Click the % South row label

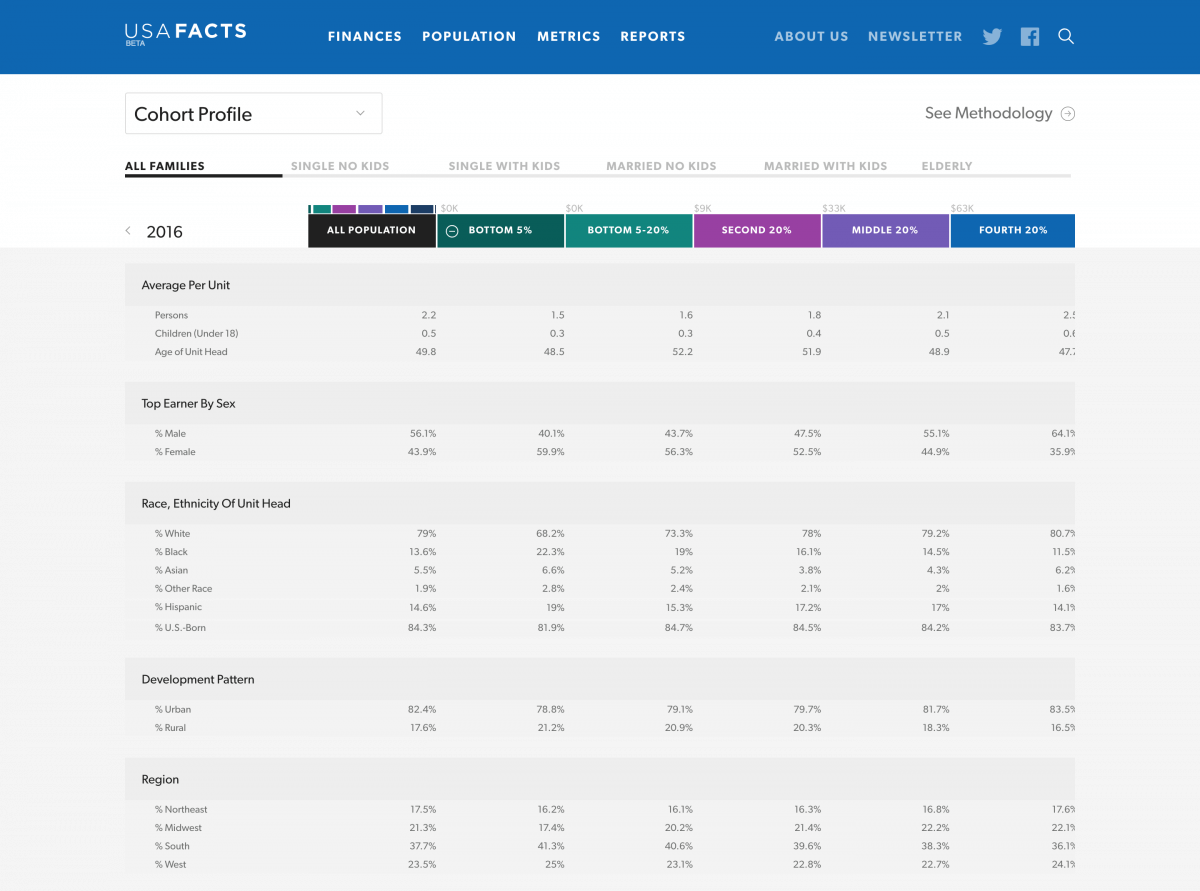coord(172,847)
